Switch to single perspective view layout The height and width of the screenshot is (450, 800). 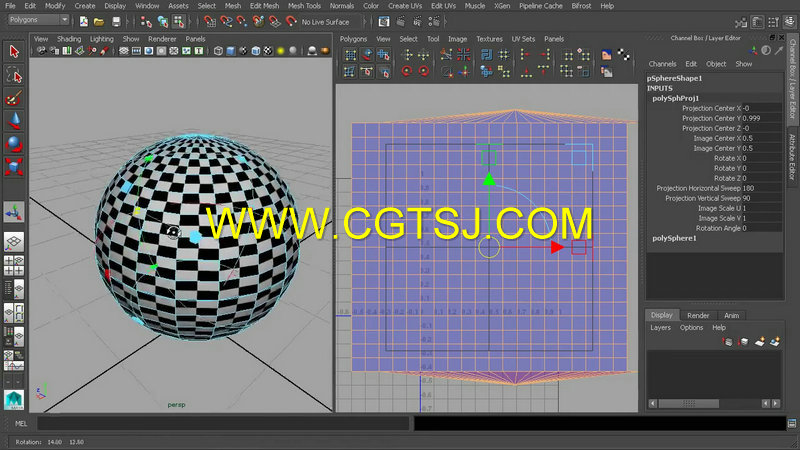(14, 242)
